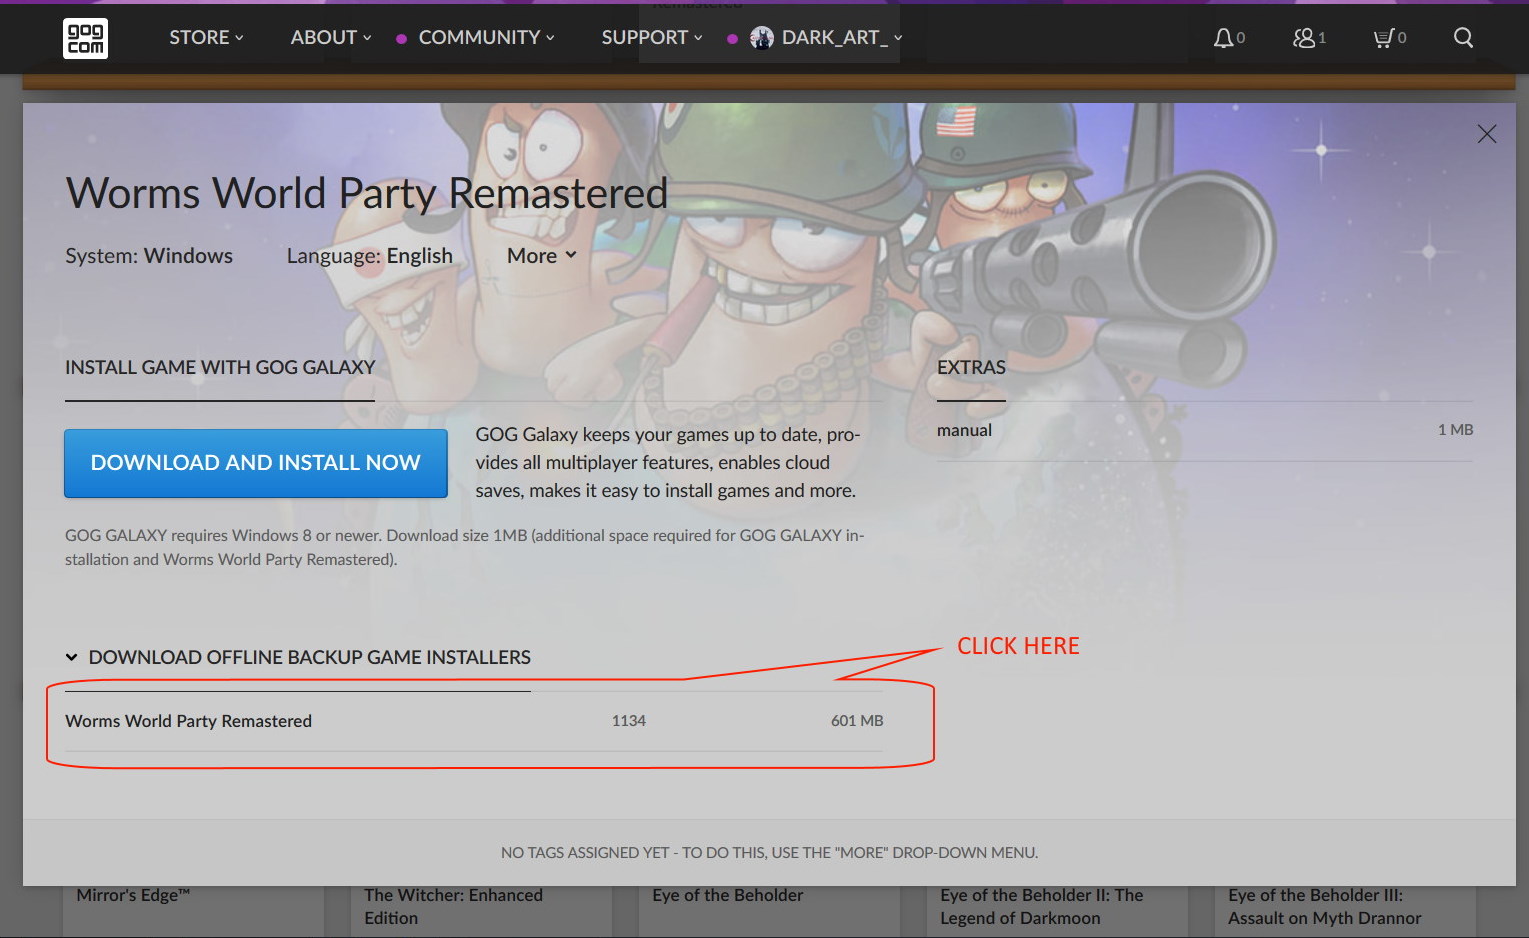
Task: Click the EXTRAS heading
Action: pos(971,367)
